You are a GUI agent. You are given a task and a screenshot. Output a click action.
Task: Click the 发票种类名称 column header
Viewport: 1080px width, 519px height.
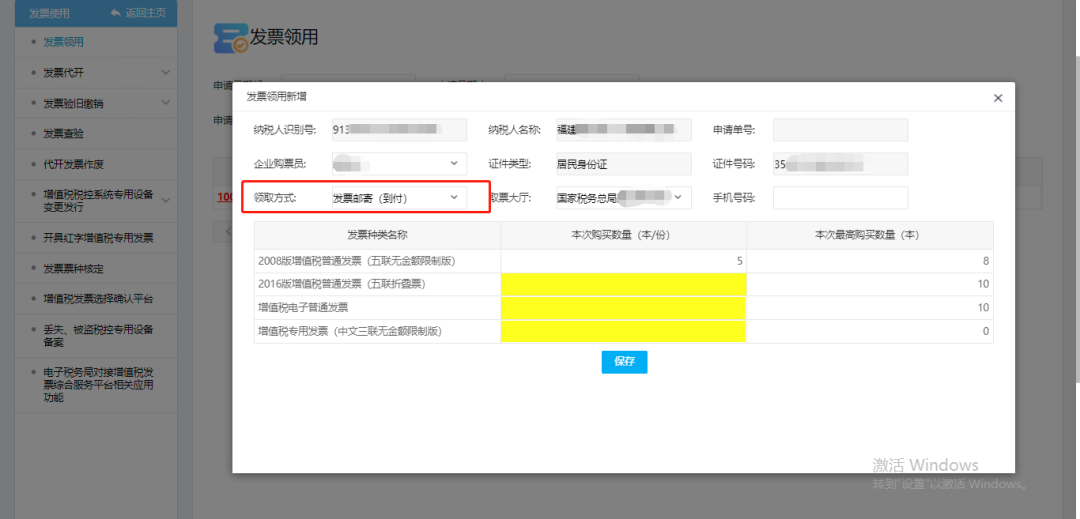[x=377, y=235]
